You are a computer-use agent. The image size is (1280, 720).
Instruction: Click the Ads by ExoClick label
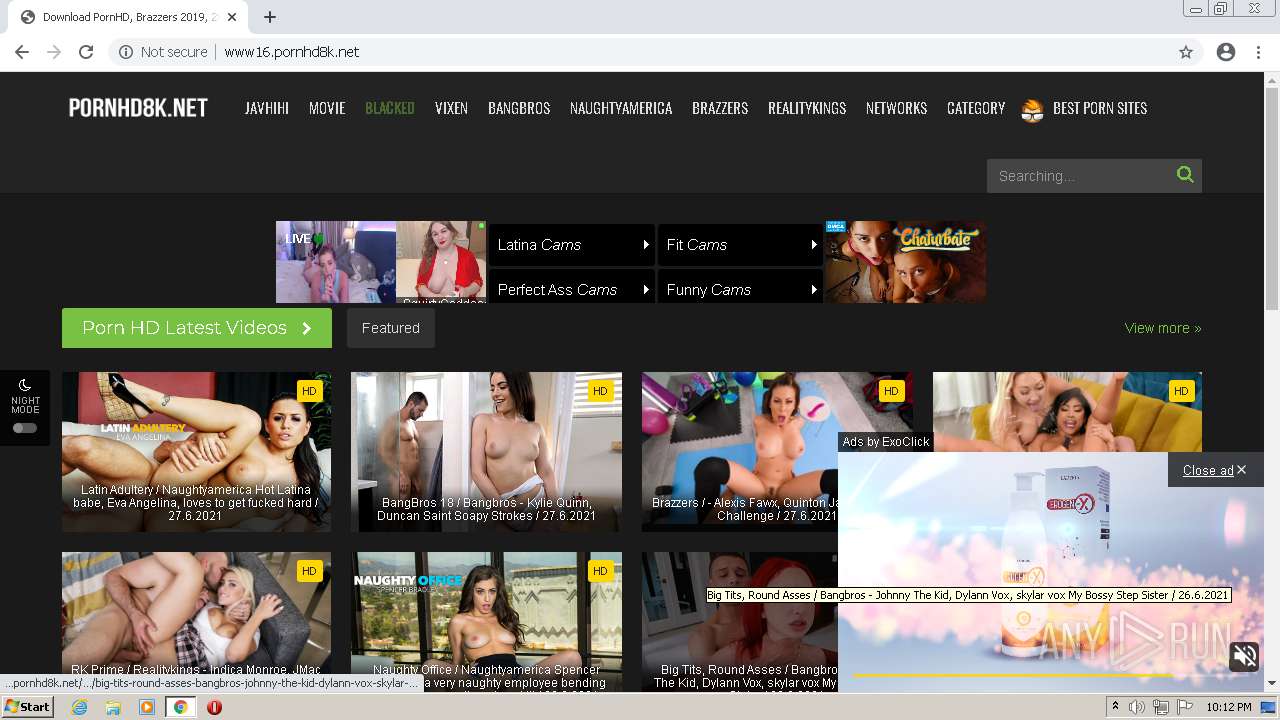click(x=886, y=442)
